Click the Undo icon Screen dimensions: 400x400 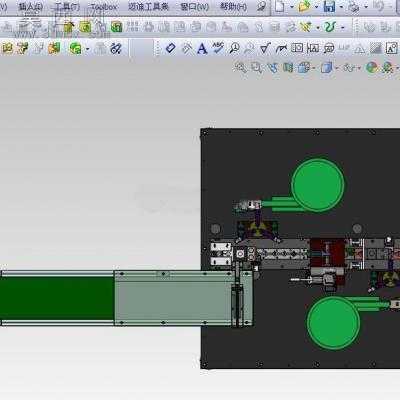point(379,6)
